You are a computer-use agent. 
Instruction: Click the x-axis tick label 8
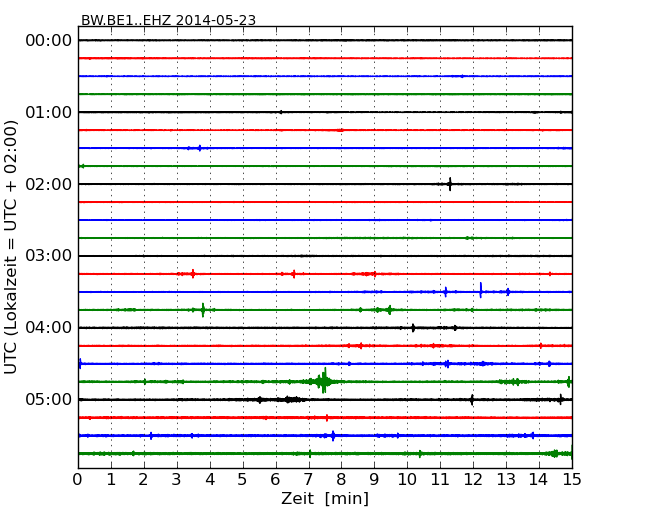pyautogui.click(x=341, y=480)
